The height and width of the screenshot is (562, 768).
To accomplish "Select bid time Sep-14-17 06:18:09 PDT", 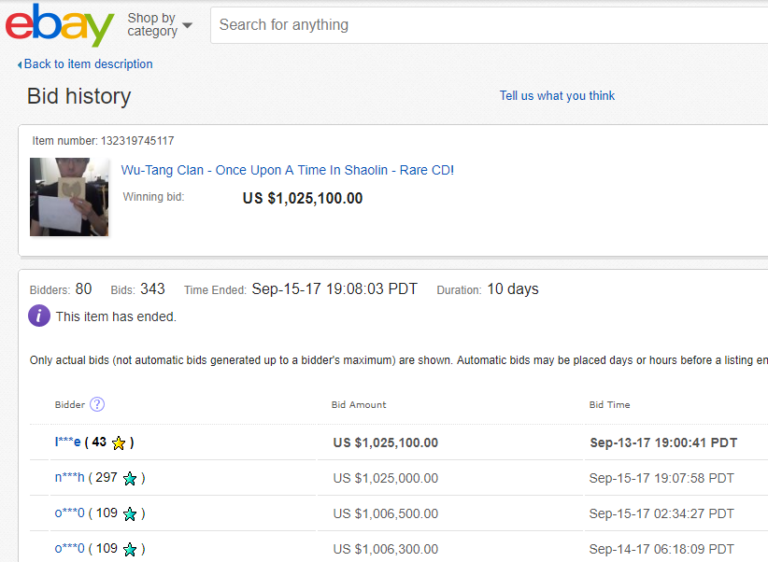I will coord(661,549).
